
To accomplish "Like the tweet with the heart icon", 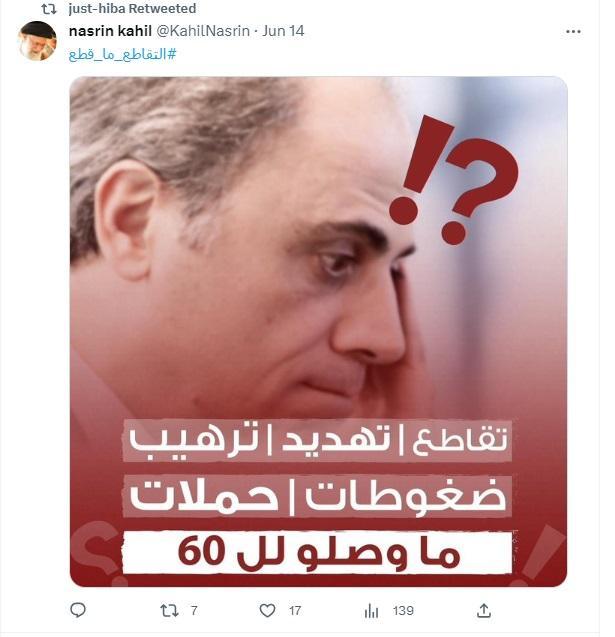I will (267, 611).
